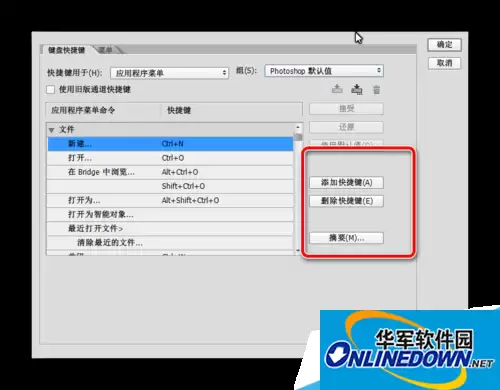
Task: Select the 打开为智能对象... row
Action: click(x=170, y=214)
